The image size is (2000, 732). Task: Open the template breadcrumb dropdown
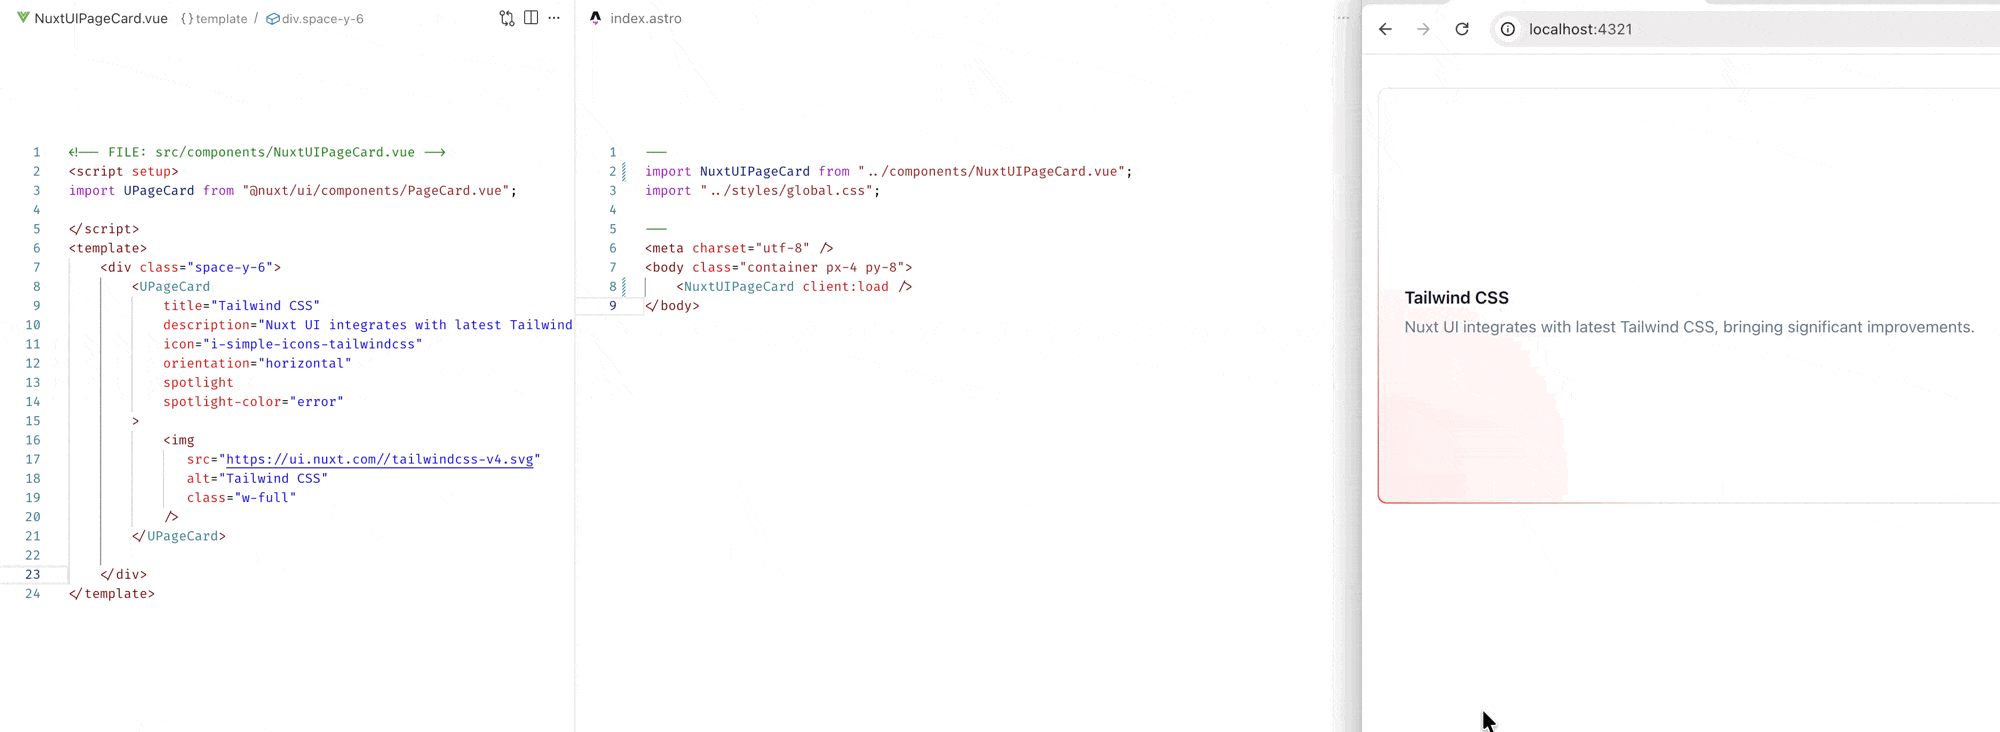(x=221, y=19)
